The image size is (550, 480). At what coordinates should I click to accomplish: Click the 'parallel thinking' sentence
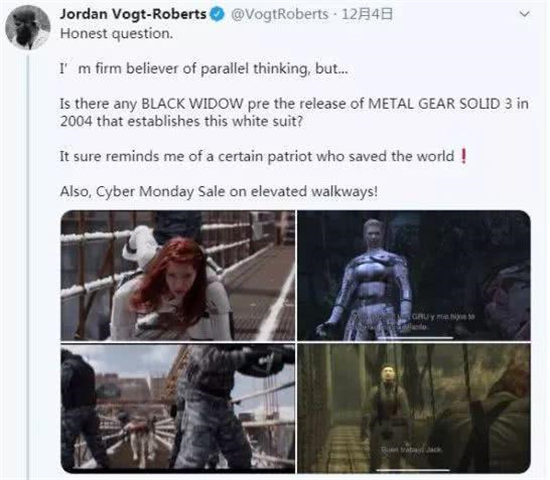(x=204, y=68)
